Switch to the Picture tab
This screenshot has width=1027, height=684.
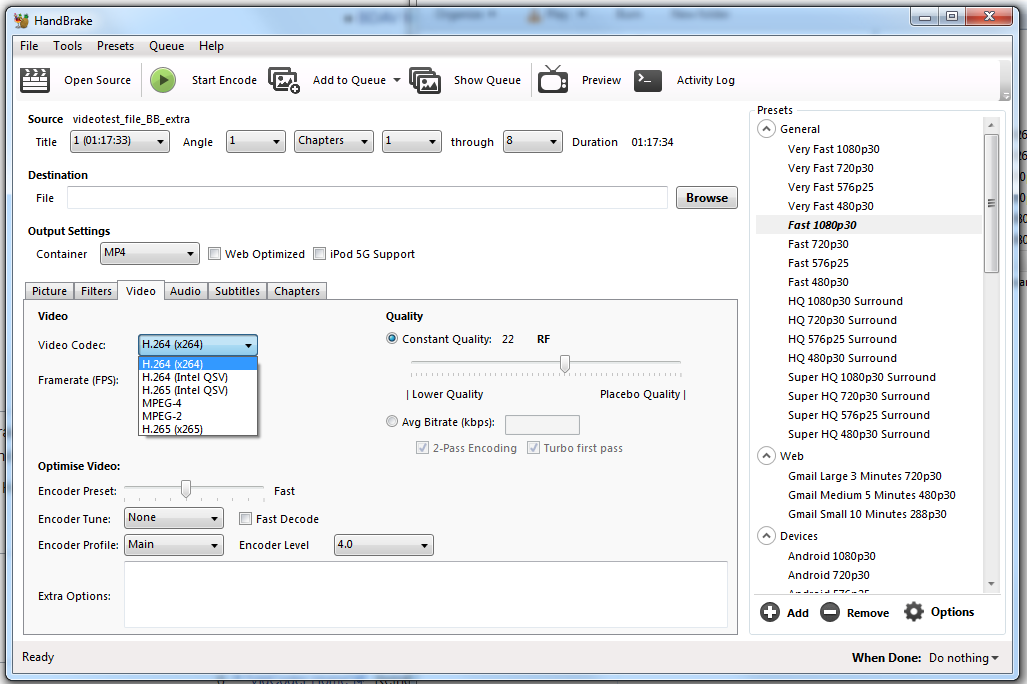coord(50,290)
